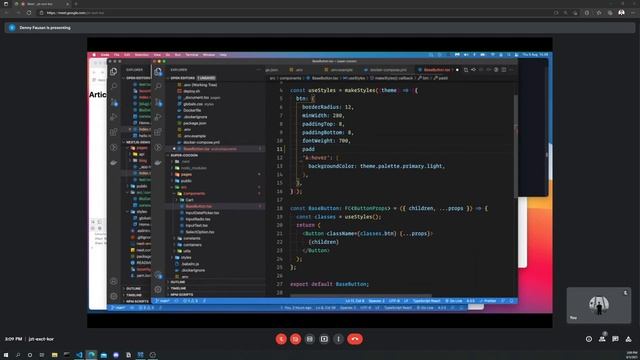Leave the call with red hang-up button

tap(355, 339)
